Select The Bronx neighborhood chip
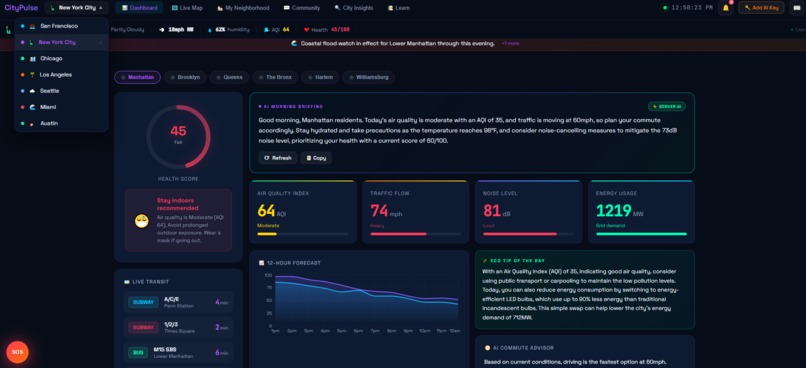The height and width of the screenshot is (368, 806). click(275, 77)
